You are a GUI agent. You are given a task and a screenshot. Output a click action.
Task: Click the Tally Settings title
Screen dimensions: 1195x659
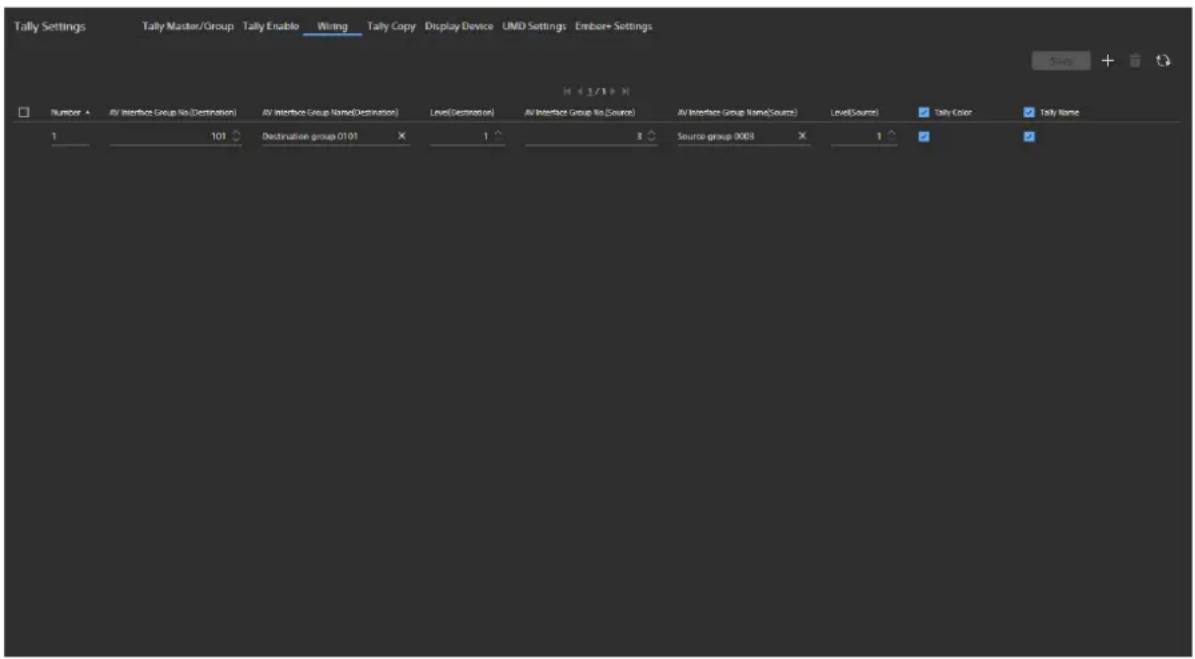[x=50, y=27]
